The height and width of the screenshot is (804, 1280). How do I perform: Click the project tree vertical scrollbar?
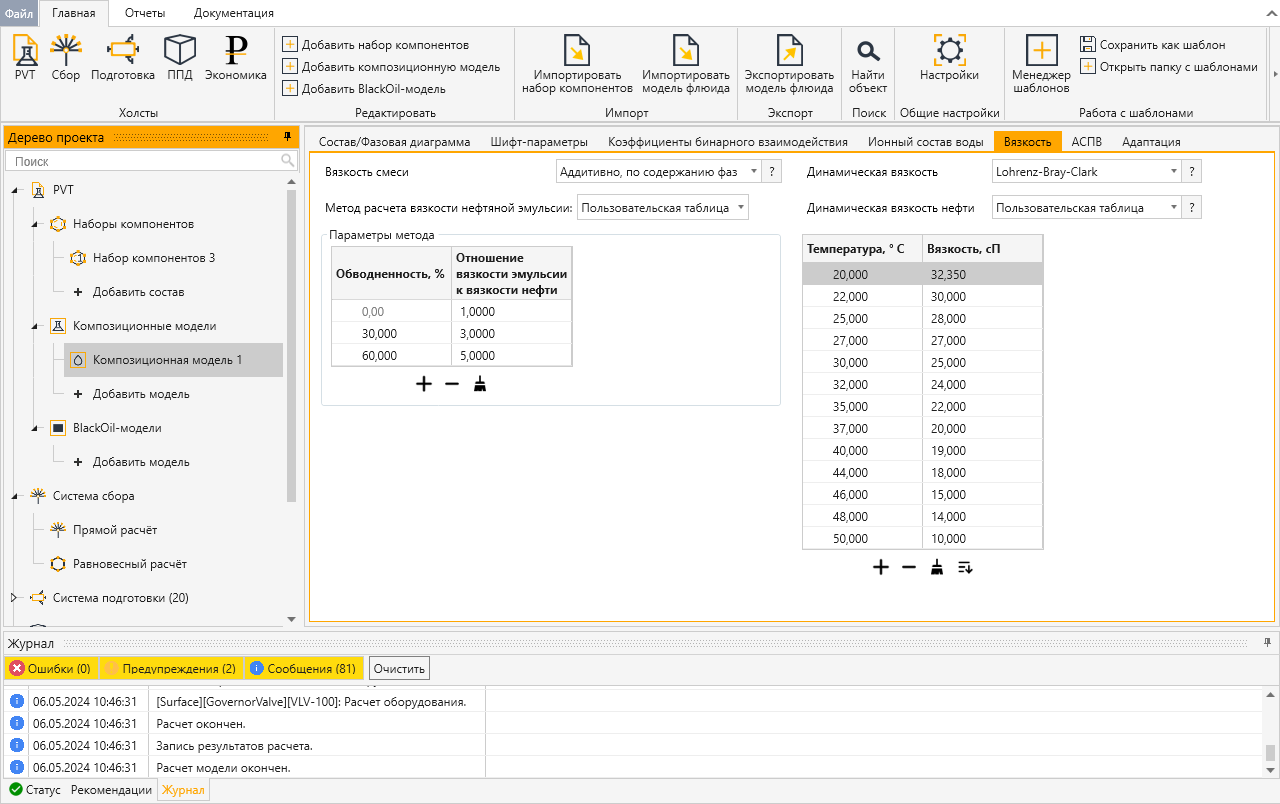pyautogui.click(x=291, y=345)
